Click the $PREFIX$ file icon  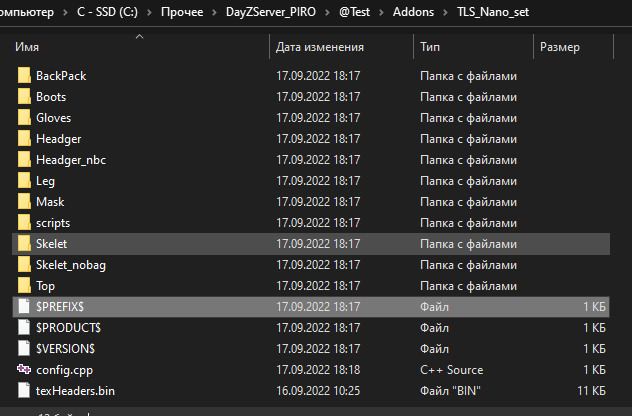pos(24,306)
